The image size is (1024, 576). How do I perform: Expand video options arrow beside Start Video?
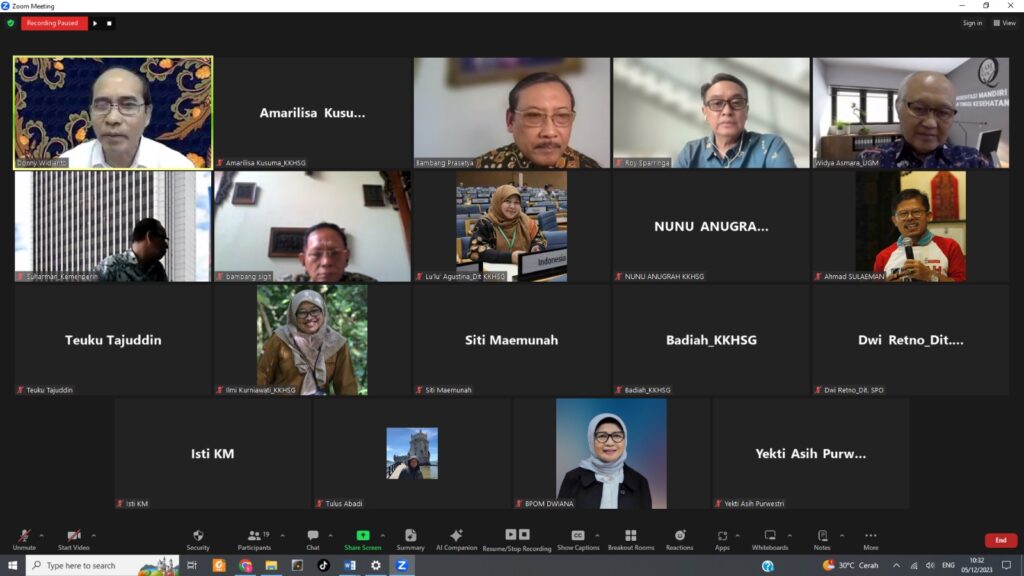tap(94, 535)
